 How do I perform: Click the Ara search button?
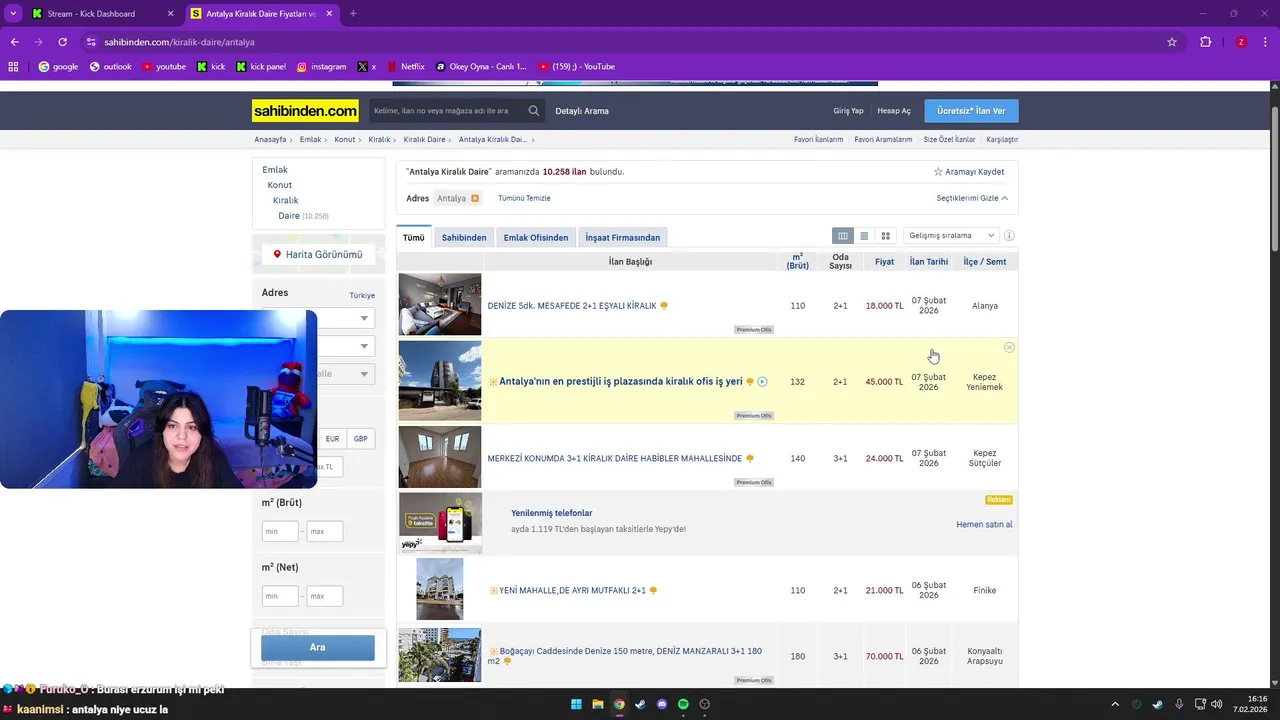pos(318,647)
